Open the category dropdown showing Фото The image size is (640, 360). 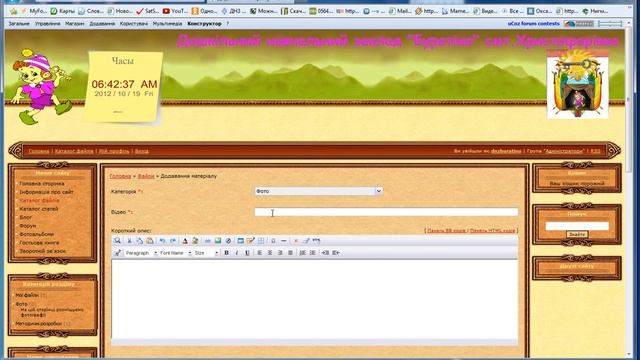coord(319,191)
